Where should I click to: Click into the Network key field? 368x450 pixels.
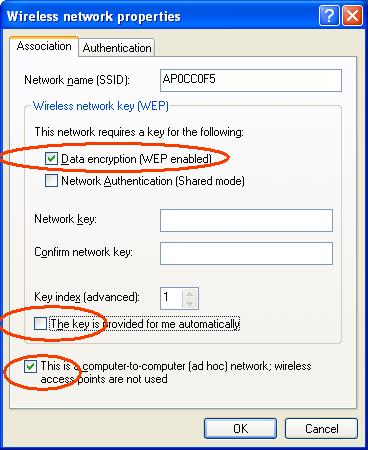click(x=246, y=220)
